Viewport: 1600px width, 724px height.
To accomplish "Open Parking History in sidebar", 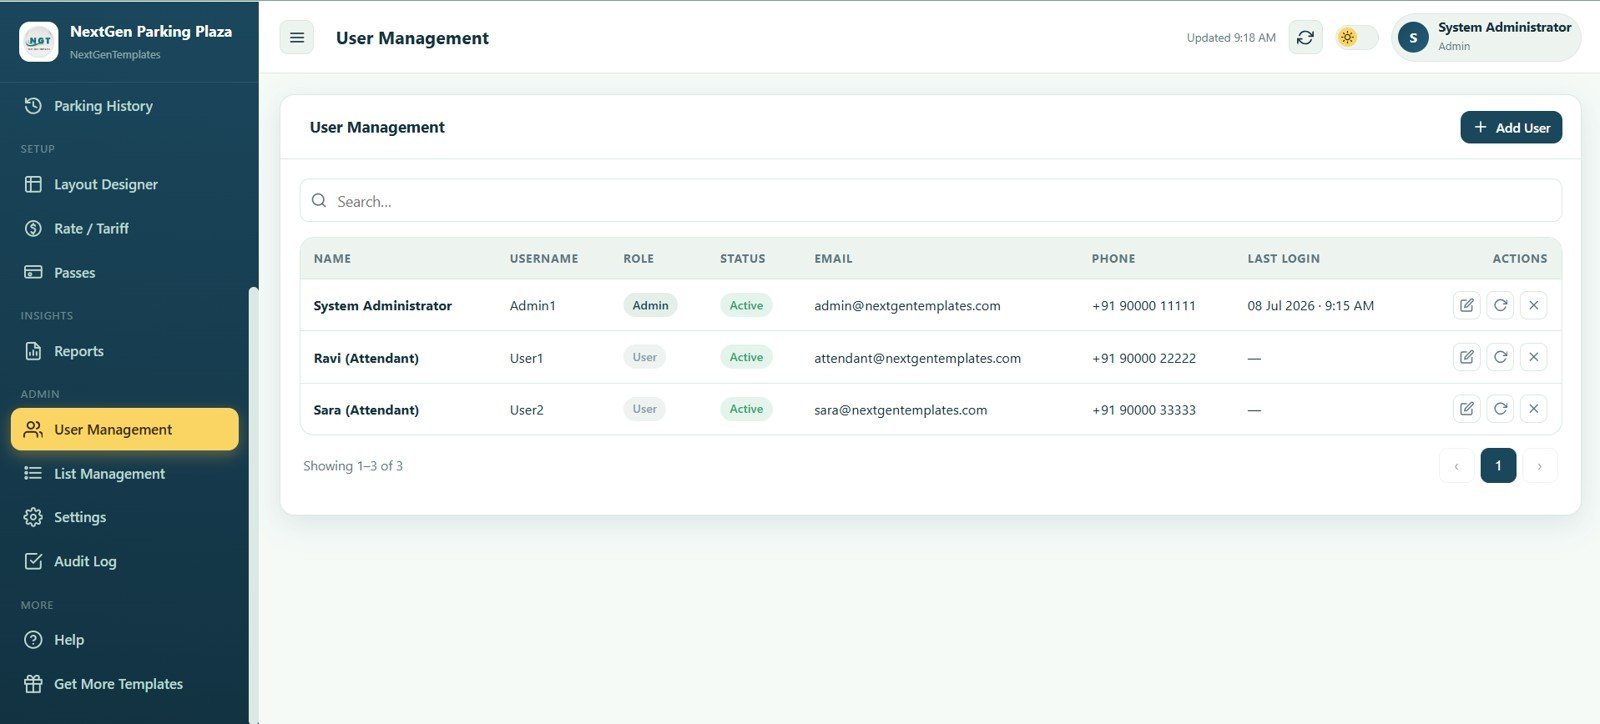I will tap(124, 106).
